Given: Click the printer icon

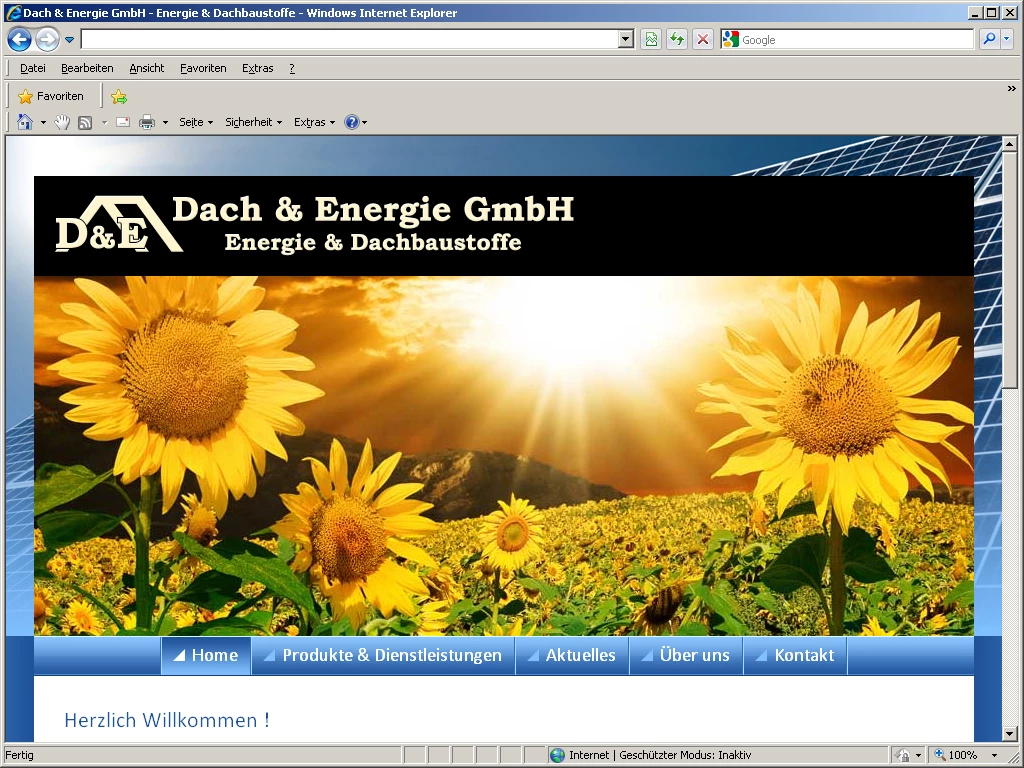Looking at the screenshot, I should tap(147, 122).
